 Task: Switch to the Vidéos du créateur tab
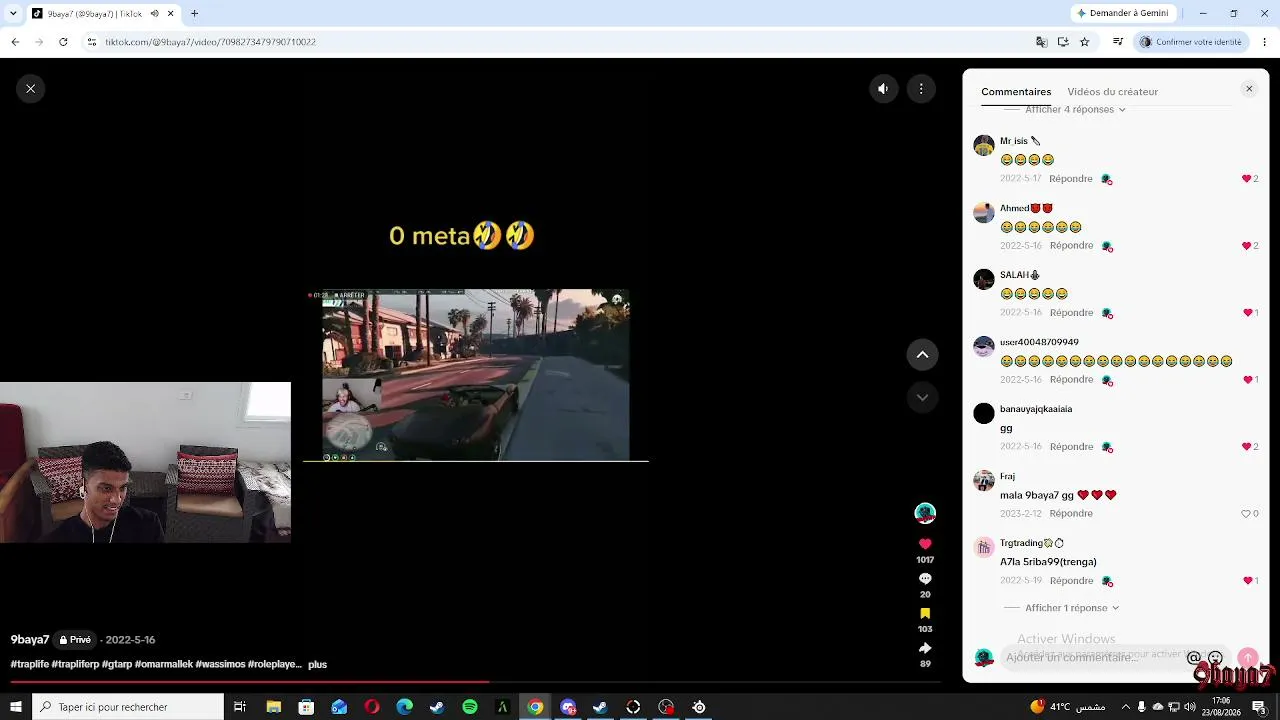click(x=1112, y=92)
